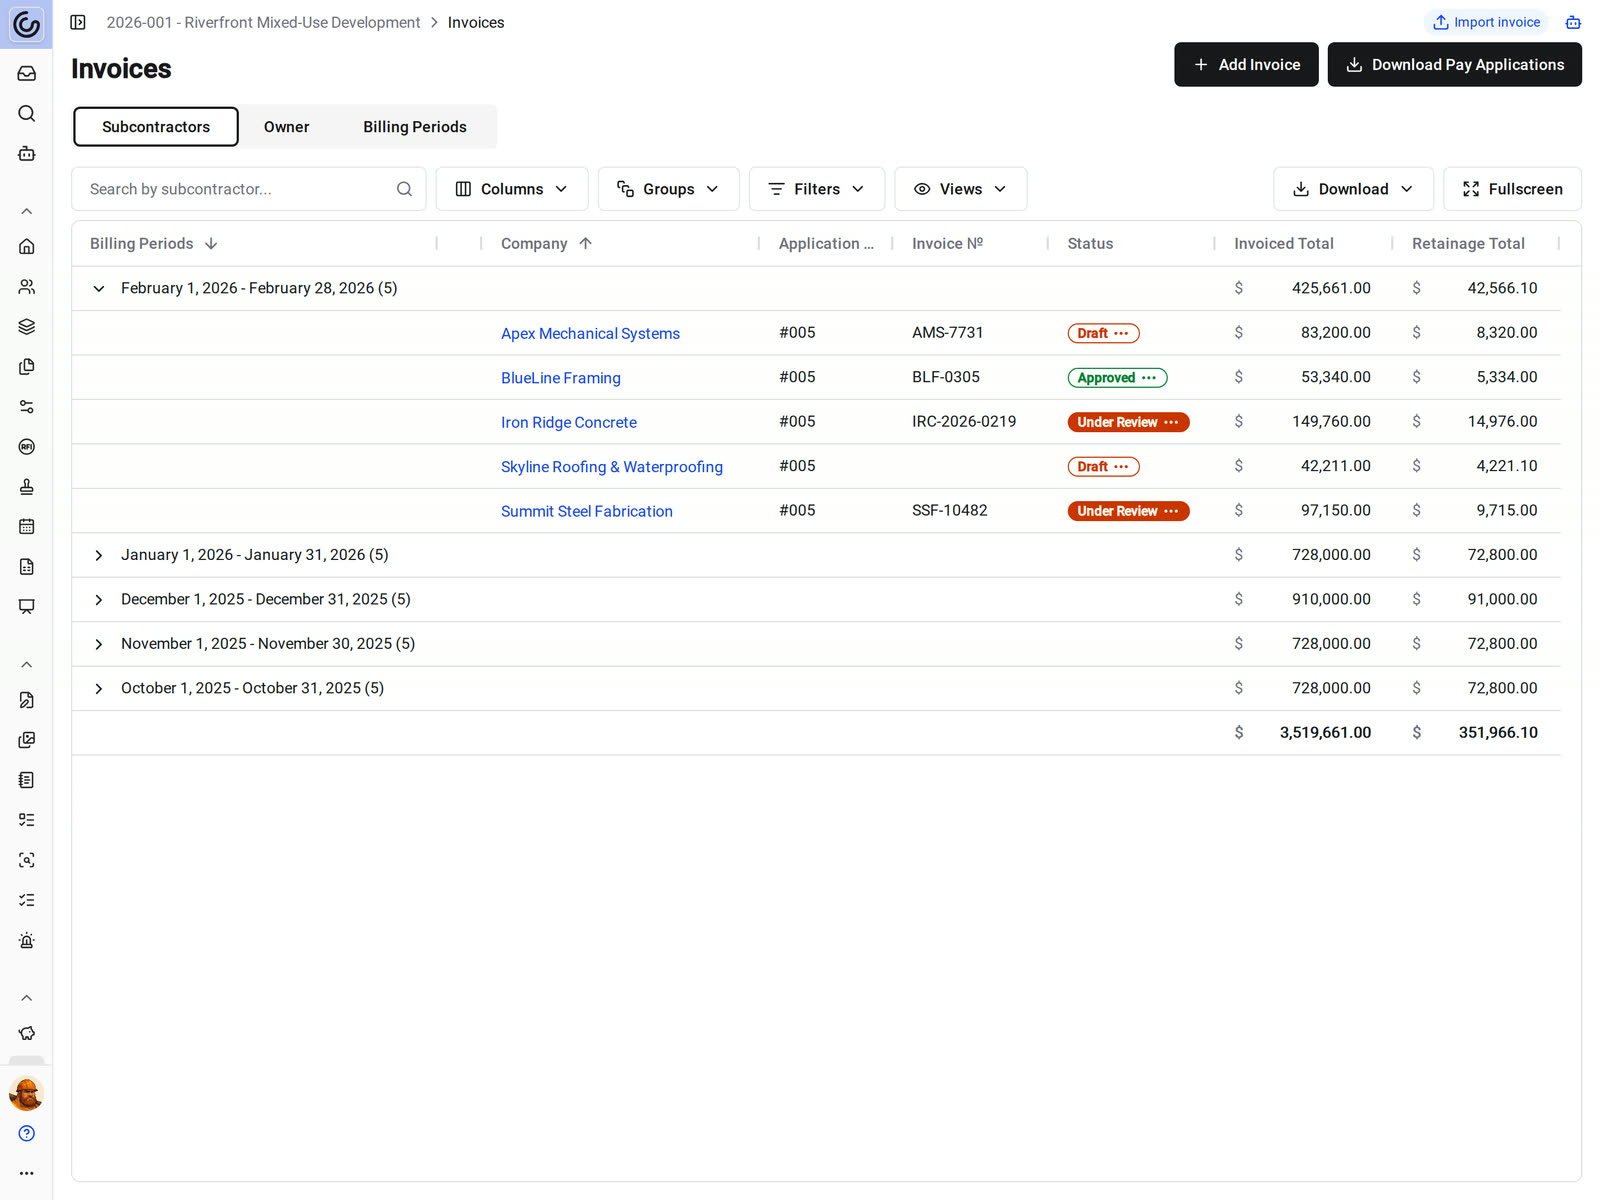This screenshot has height=1200, width=1600.
Task: Open Under Review status for Summit Steel Fabrication
Action: [x=1128, y=511]
